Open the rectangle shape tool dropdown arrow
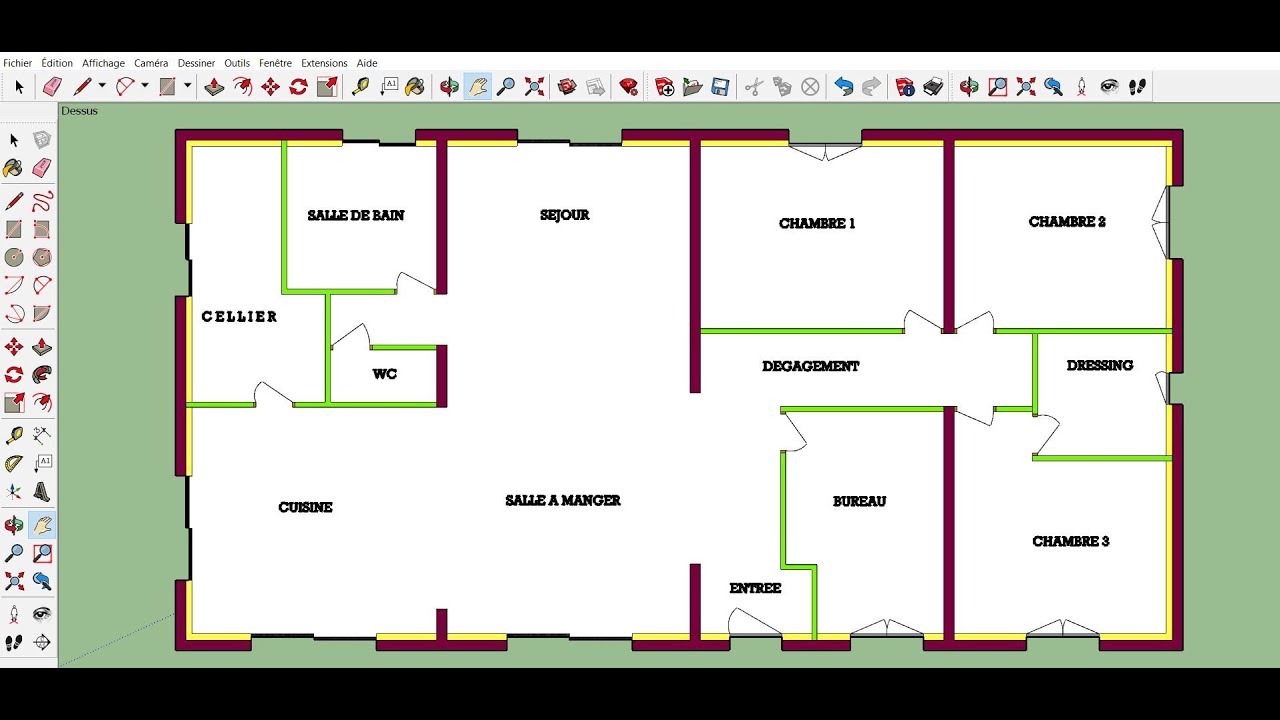 click(187, 87)
